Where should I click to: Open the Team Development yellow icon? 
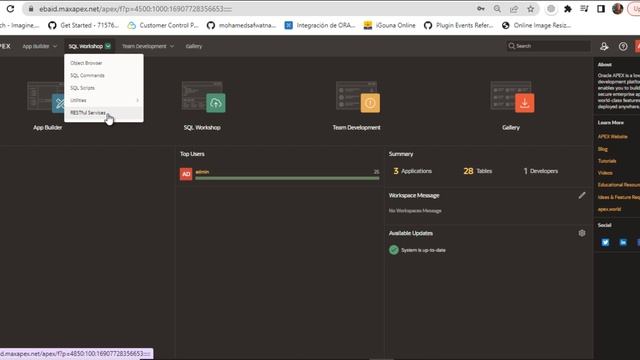(370, 103)
